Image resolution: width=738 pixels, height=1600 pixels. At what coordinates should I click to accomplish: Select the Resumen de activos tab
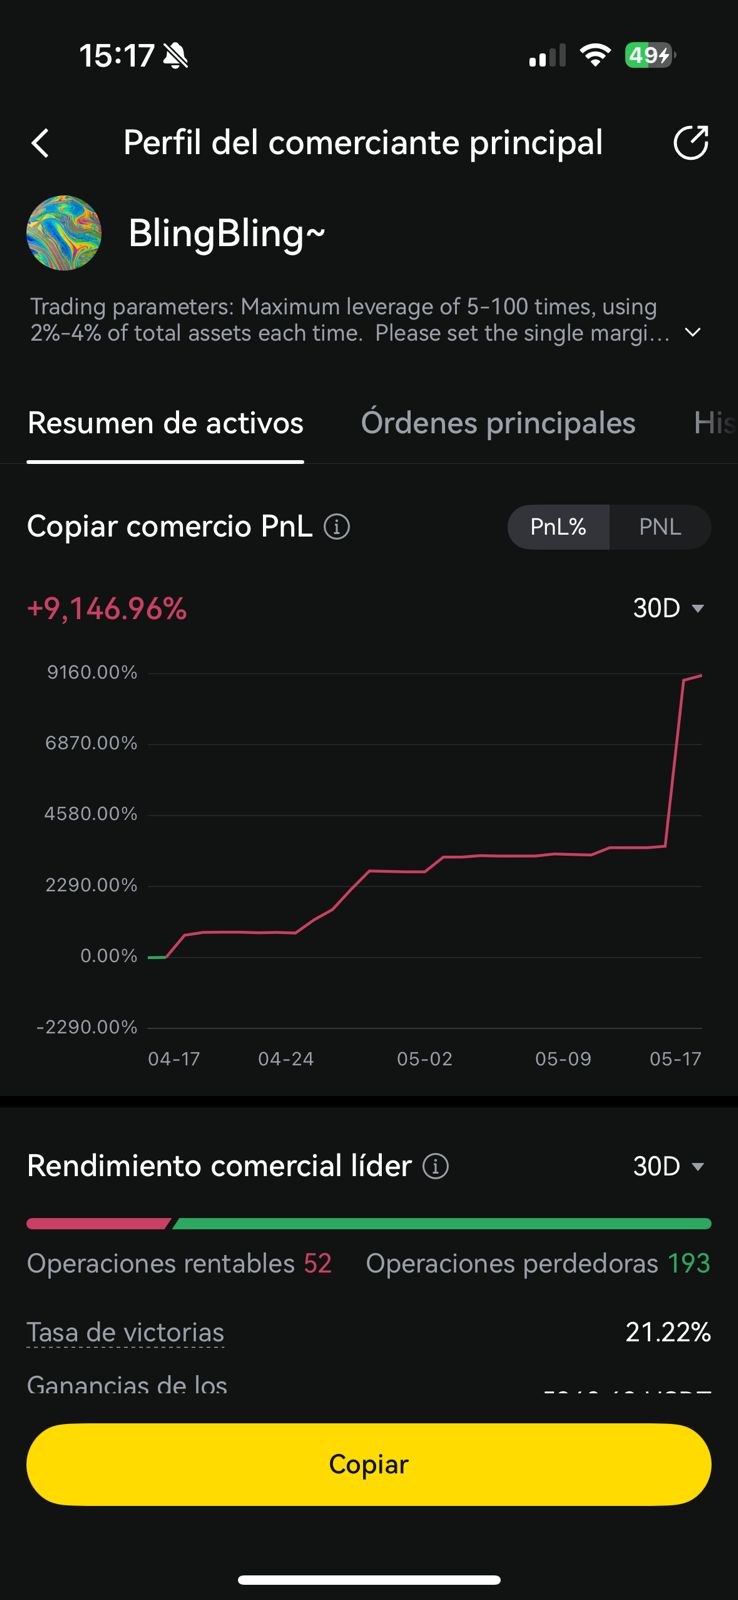165,423
